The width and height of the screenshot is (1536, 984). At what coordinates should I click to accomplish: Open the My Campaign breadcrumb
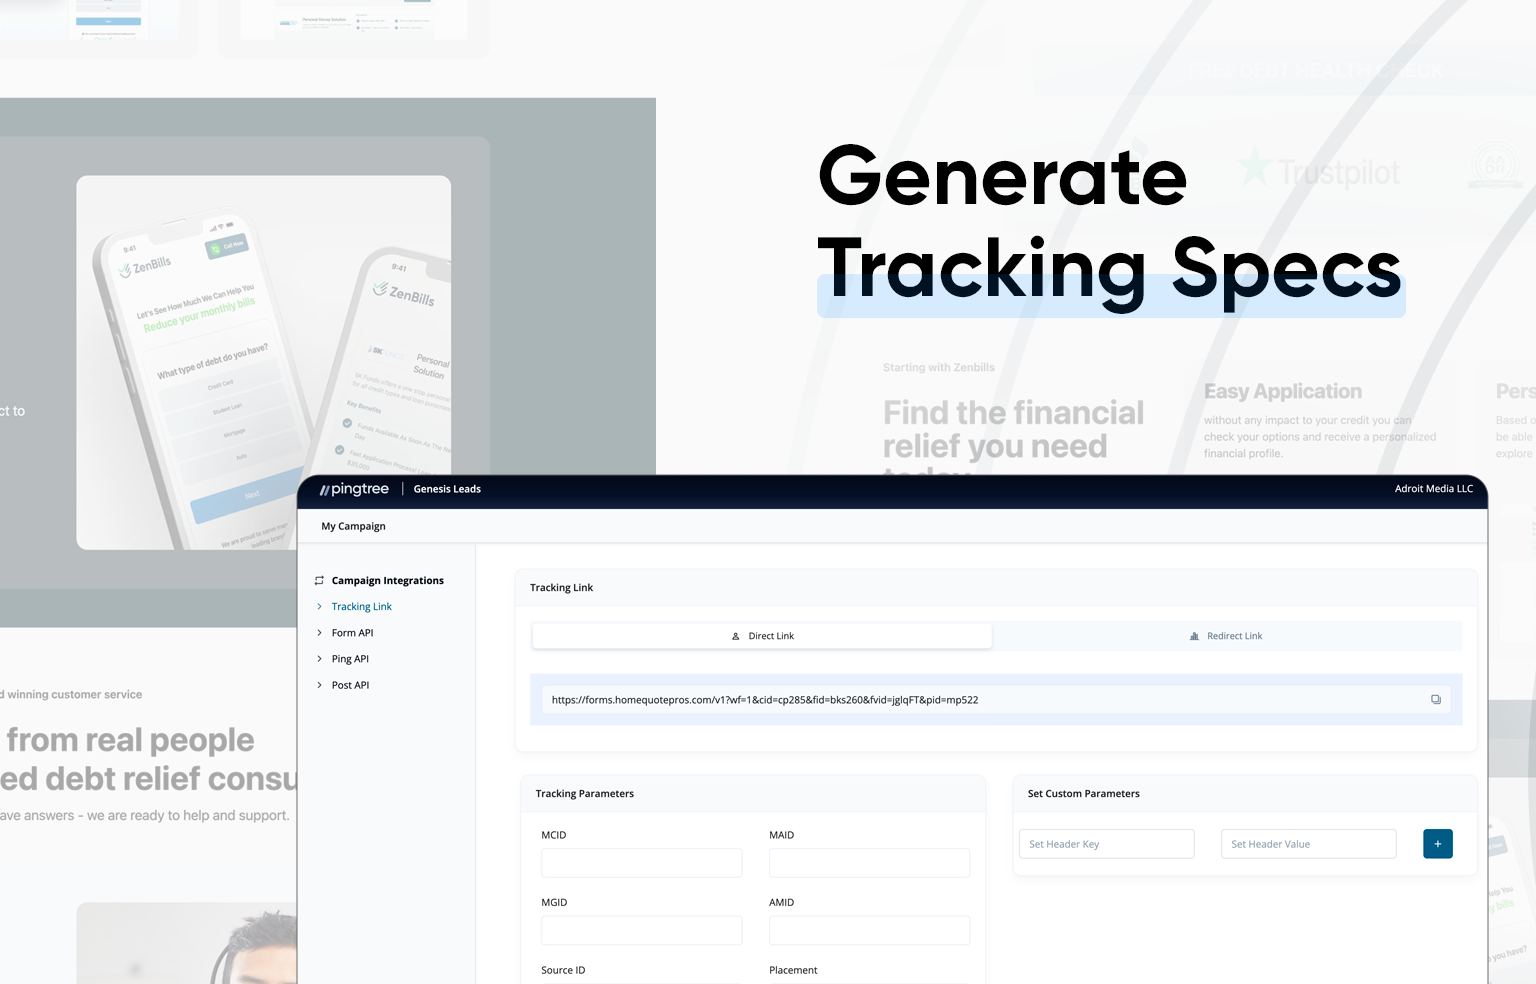click(354, 526)
